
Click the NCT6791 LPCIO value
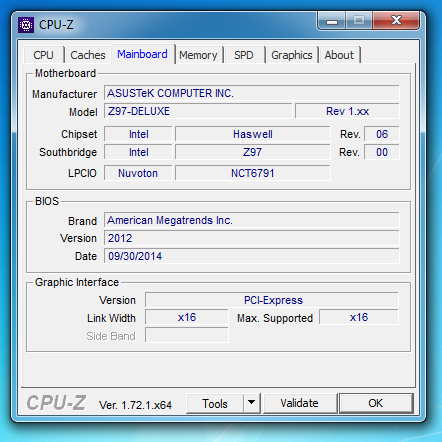click(253, 173)
